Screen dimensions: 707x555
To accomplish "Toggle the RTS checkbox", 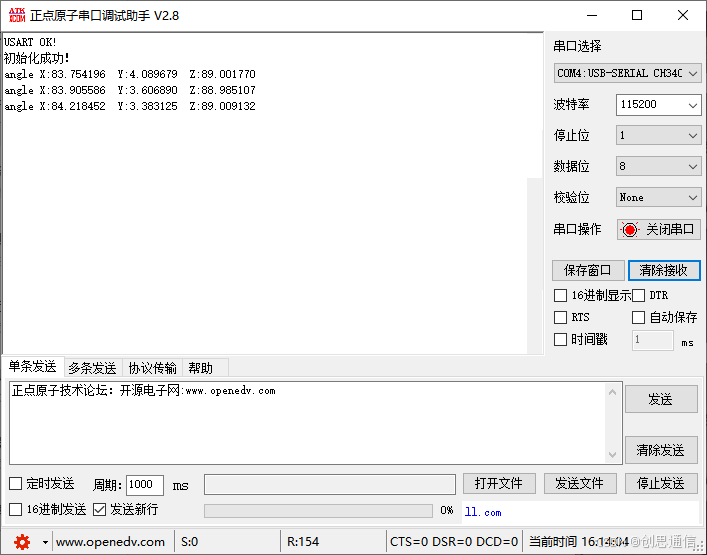I will click(560, 317).
